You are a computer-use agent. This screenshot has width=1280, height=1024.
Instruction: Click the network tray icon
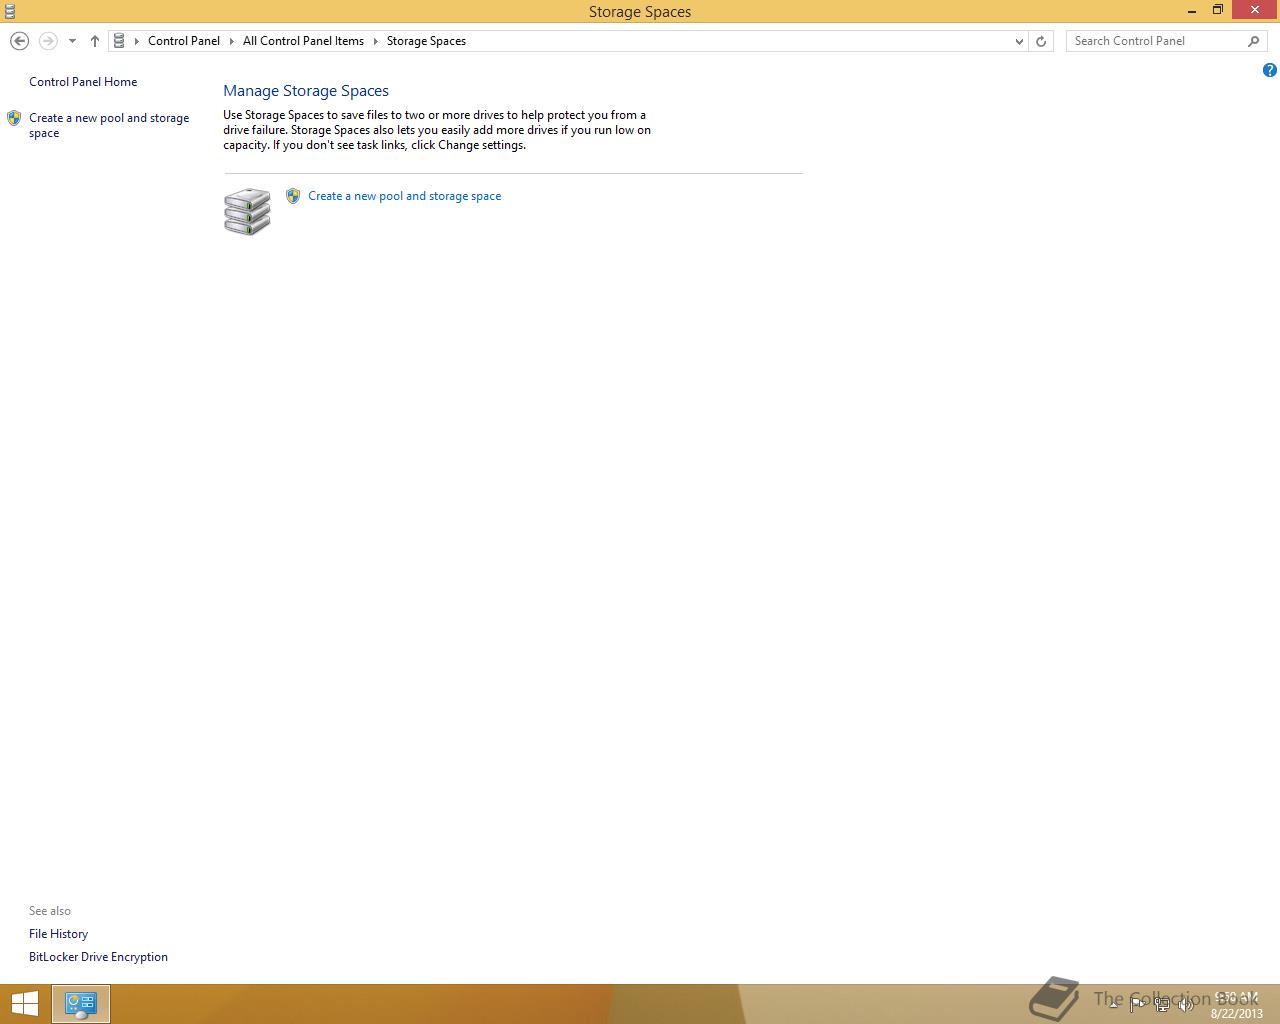1162,1005
